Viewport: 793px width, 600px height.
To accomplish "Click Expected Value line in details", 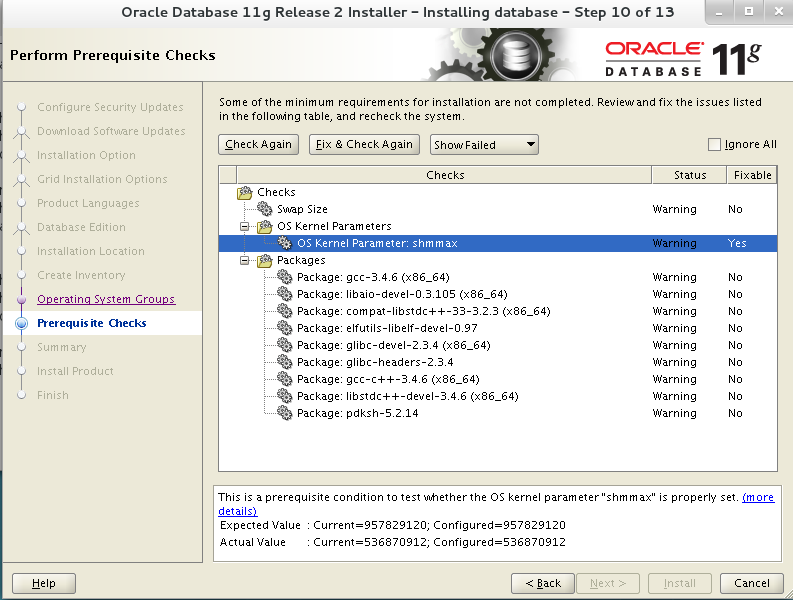I will click(x=392, y=525).
